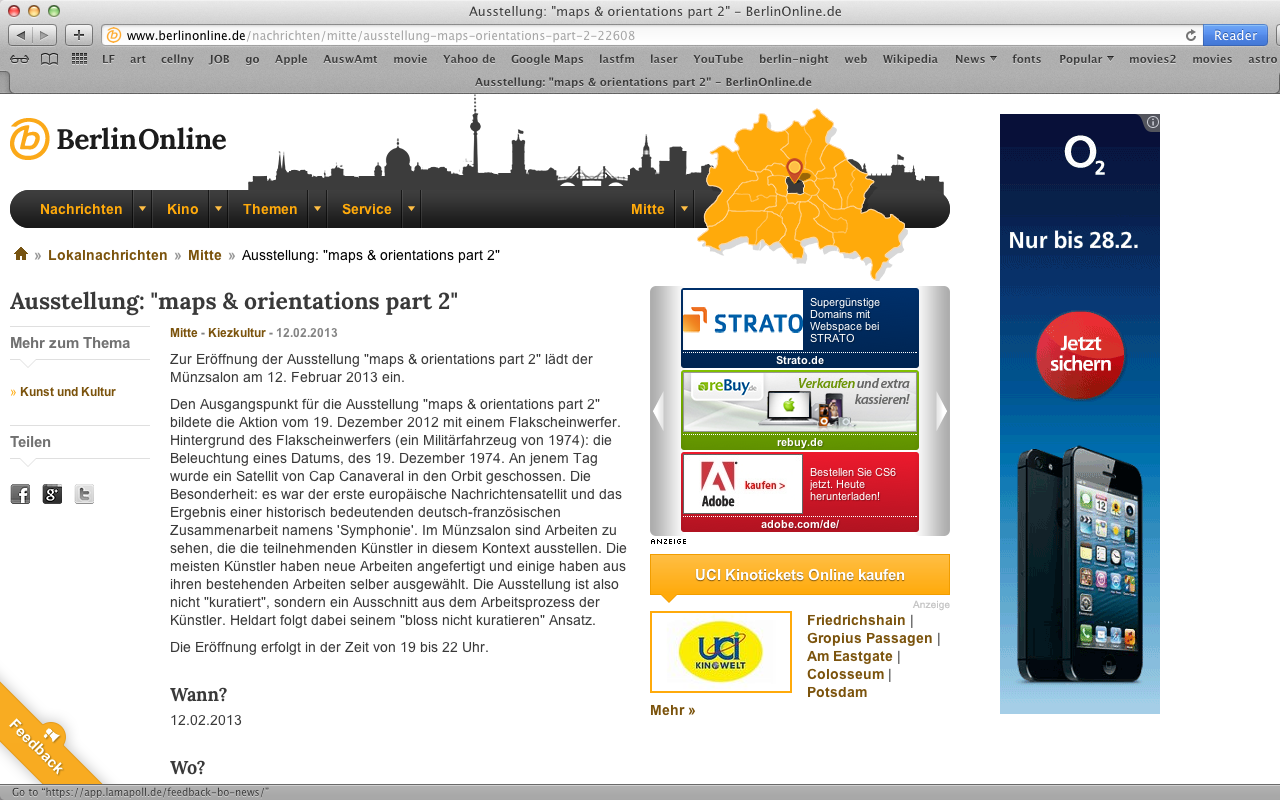This screenshot has width=1280, height=800.
Task: Show previous ad with left carousel arrow
Action: [x=658, y=411]
